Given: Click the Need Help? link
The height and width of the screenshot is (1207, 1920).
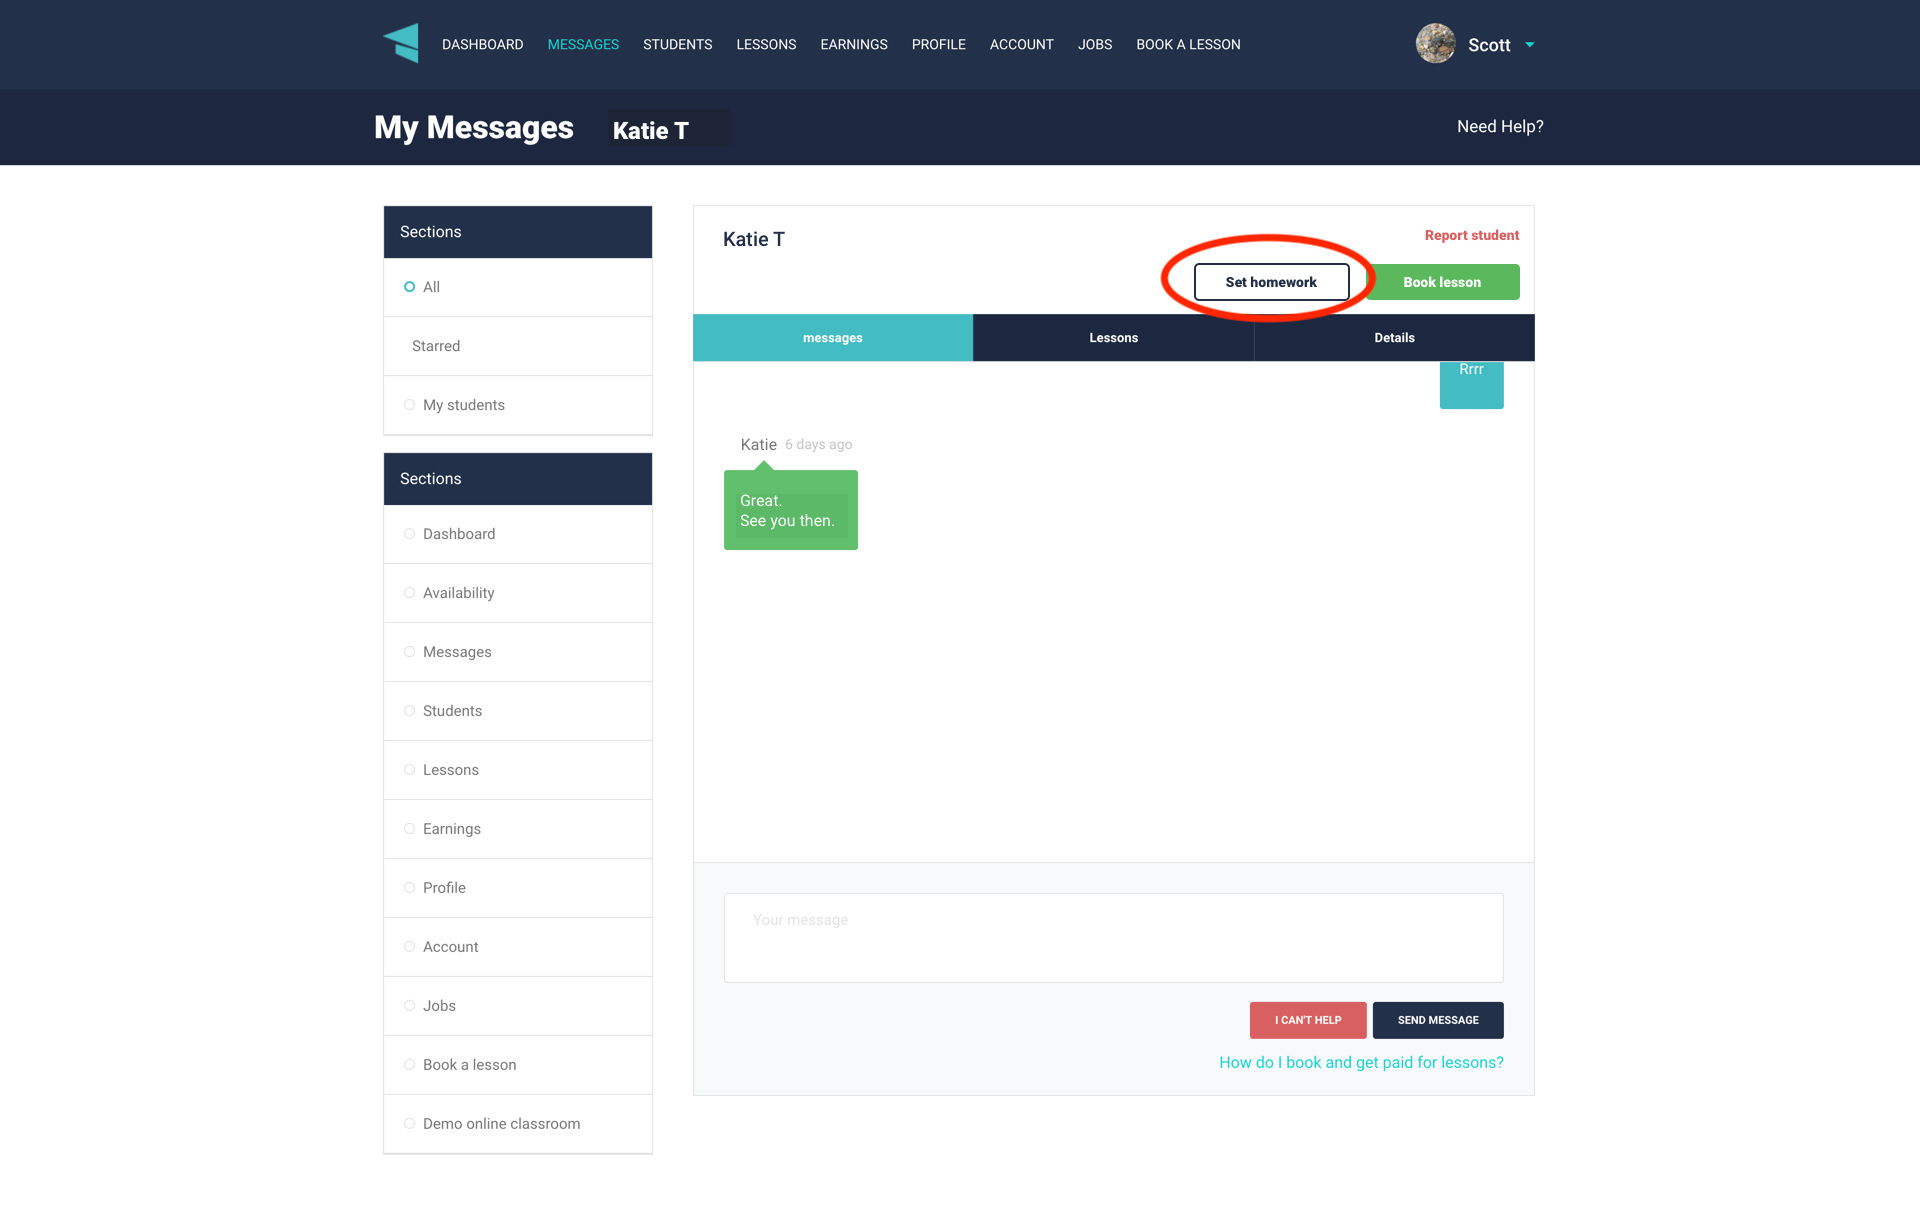Looking at the screenshot, I should click(x=1500, y=126).
